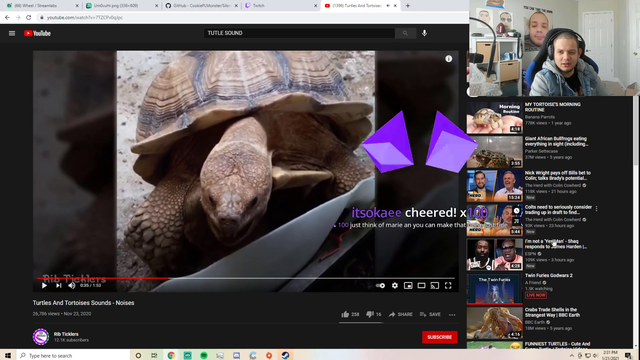Click Windows taskbar search box
The image size is (640, 360).
(73, 356)
